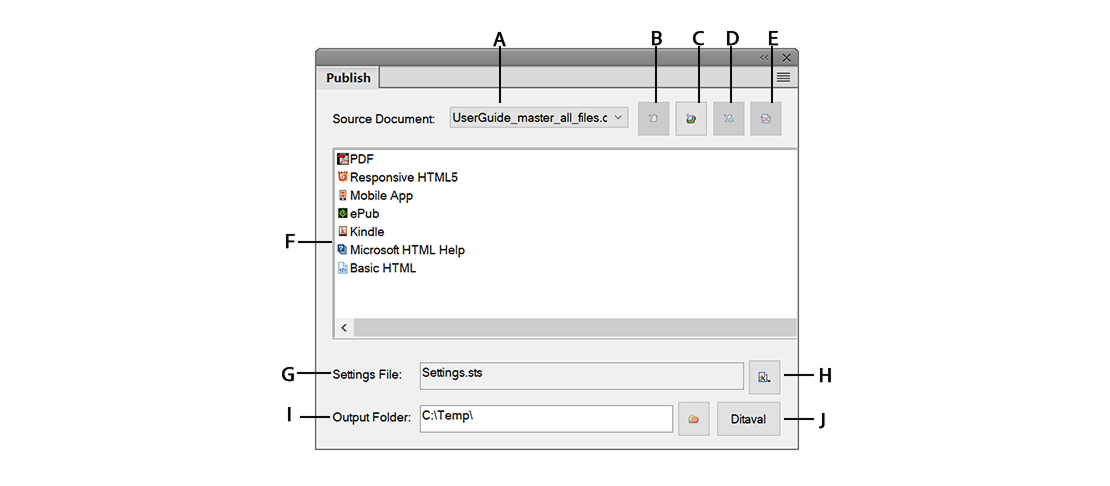Image resolution: width=1110 pixels, height=486 pixels.
Task: Browse for output folder with folder icon
Action: [x=693, y=419]
